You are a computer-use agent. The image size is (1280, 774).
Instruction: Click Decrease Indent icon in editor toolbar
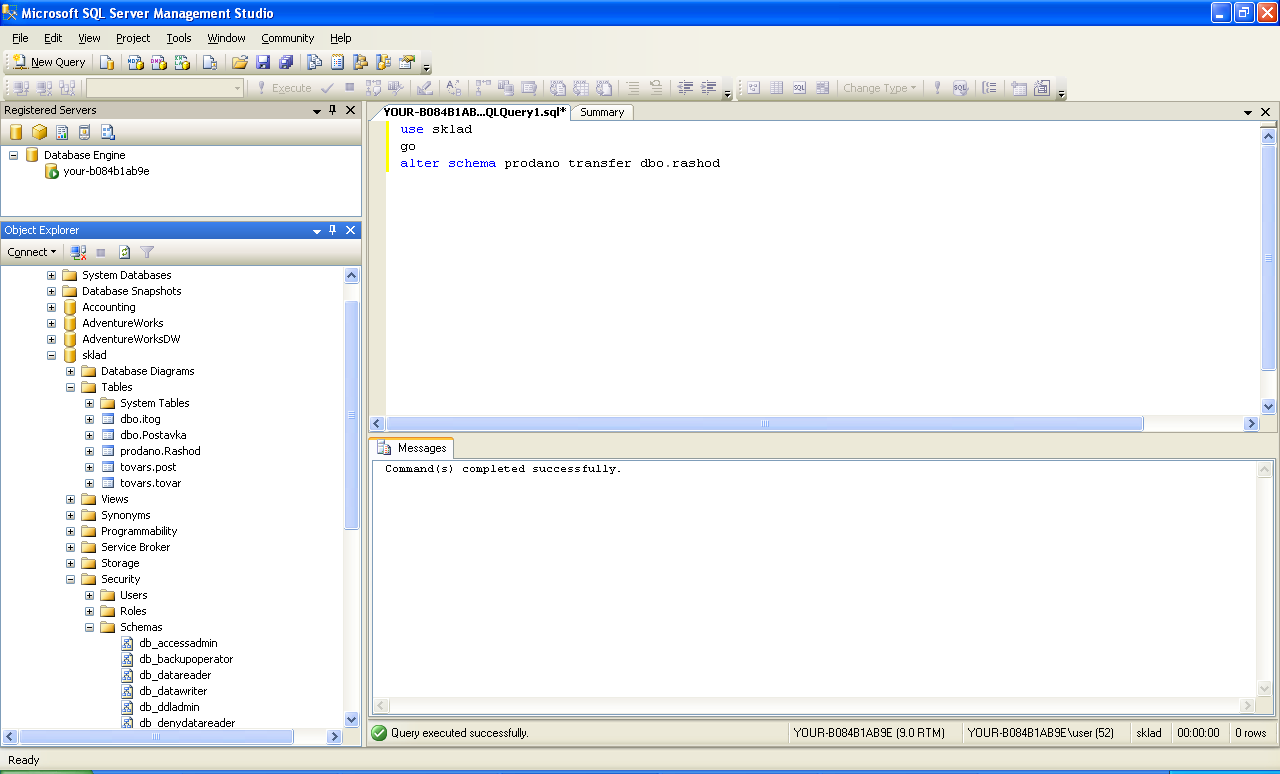click(x=685, y=88)
